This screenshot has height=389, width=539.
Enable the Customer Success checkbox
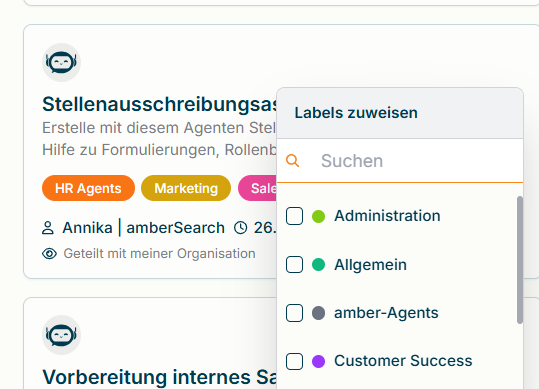point(294,362)
